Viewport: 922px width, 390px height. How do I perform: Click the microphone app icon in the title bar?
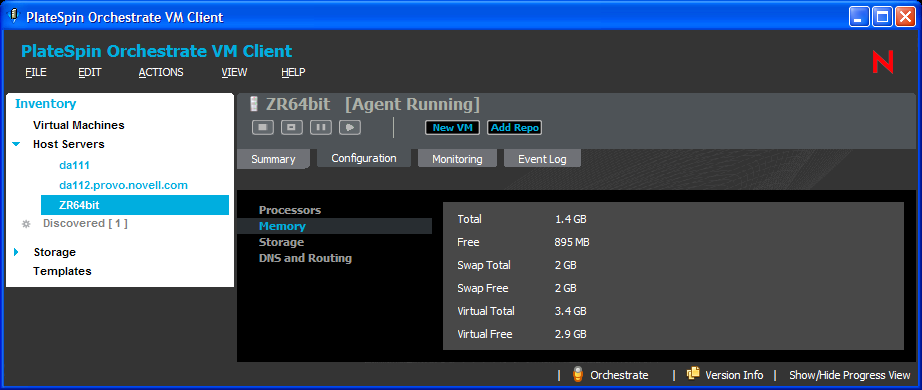13,17
